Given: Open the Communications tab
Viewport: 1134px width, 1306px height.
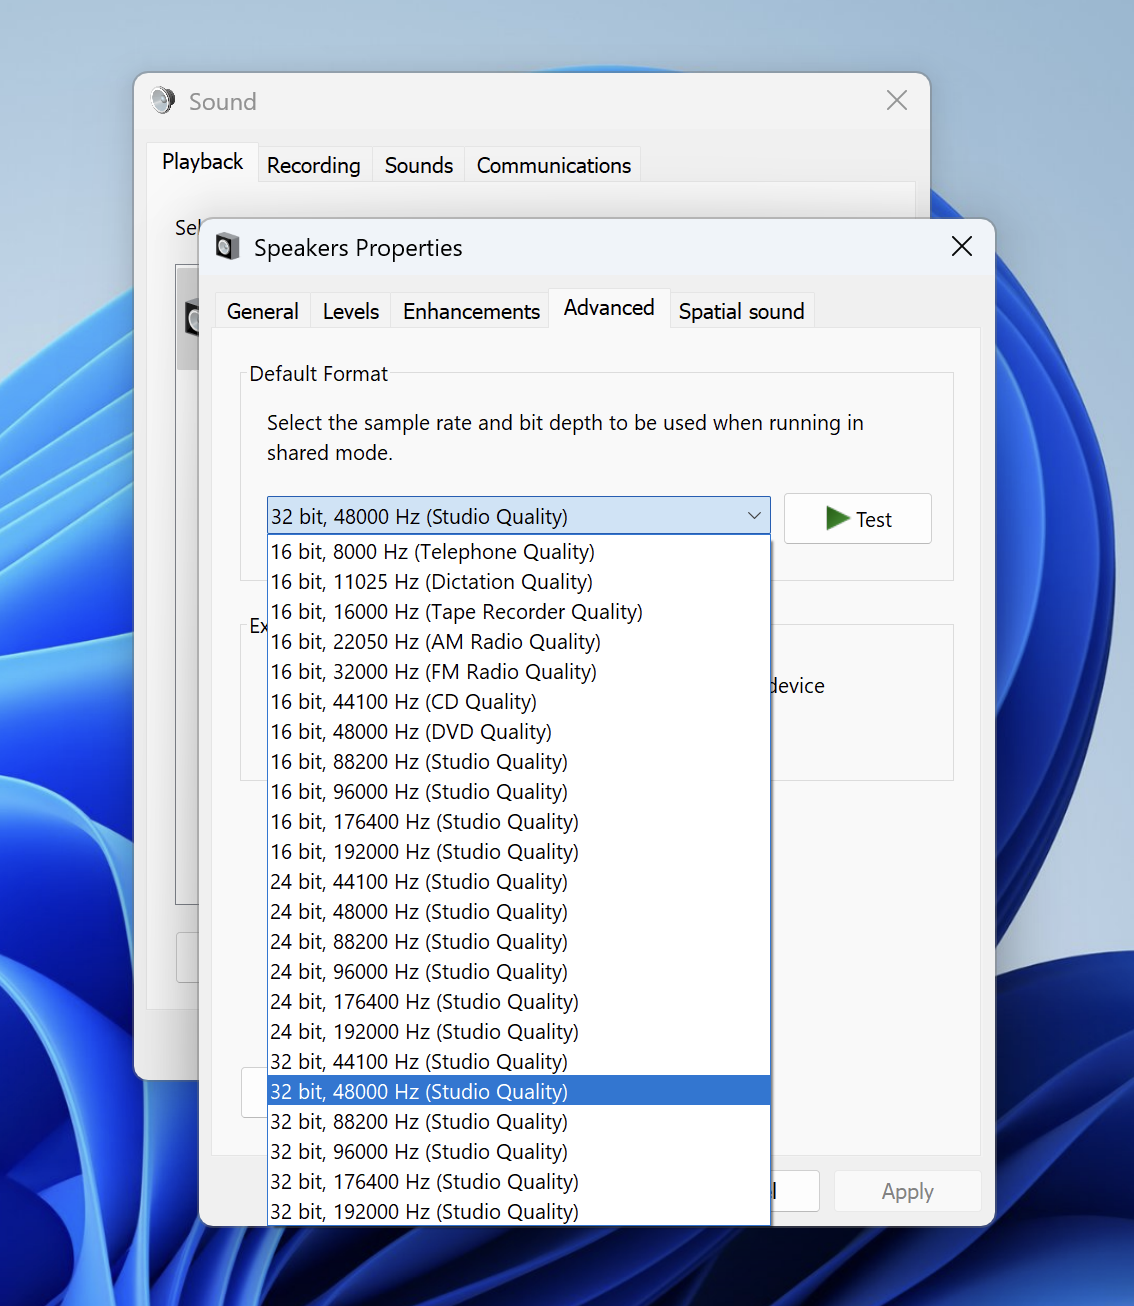Looking at the screenshot, I should [553, 166].
